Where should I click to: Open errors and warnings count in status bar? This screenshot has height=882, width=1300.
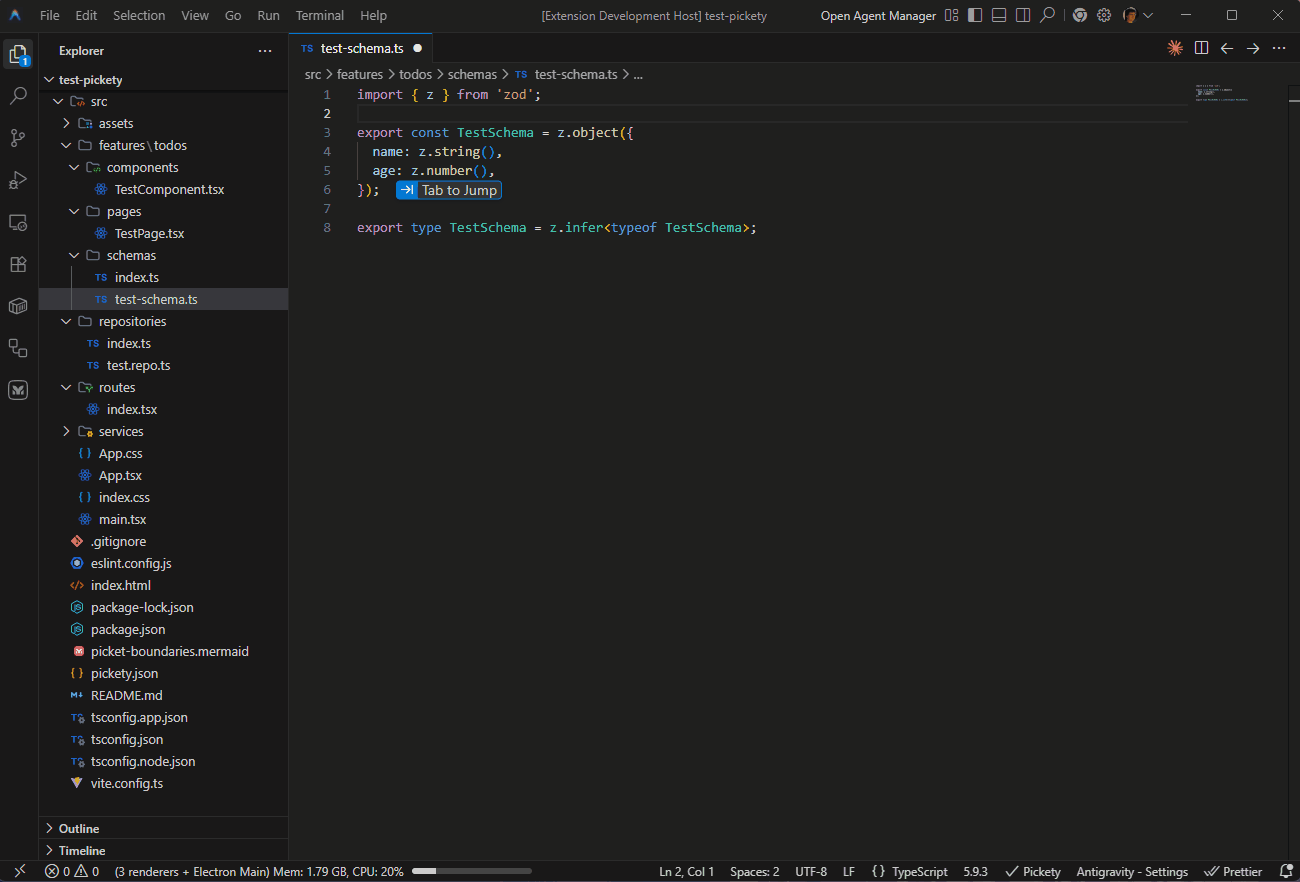(72, 871)
